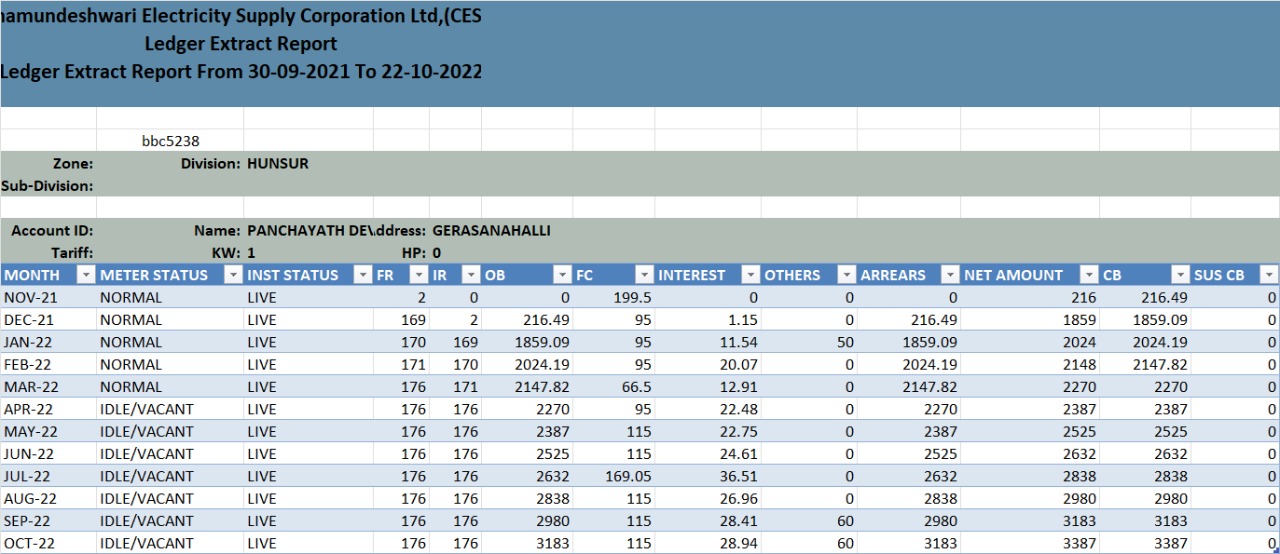Select interest value 28.94 in OCT-22 row
This screenshot has width=1280, height=554.
[708, 543]
